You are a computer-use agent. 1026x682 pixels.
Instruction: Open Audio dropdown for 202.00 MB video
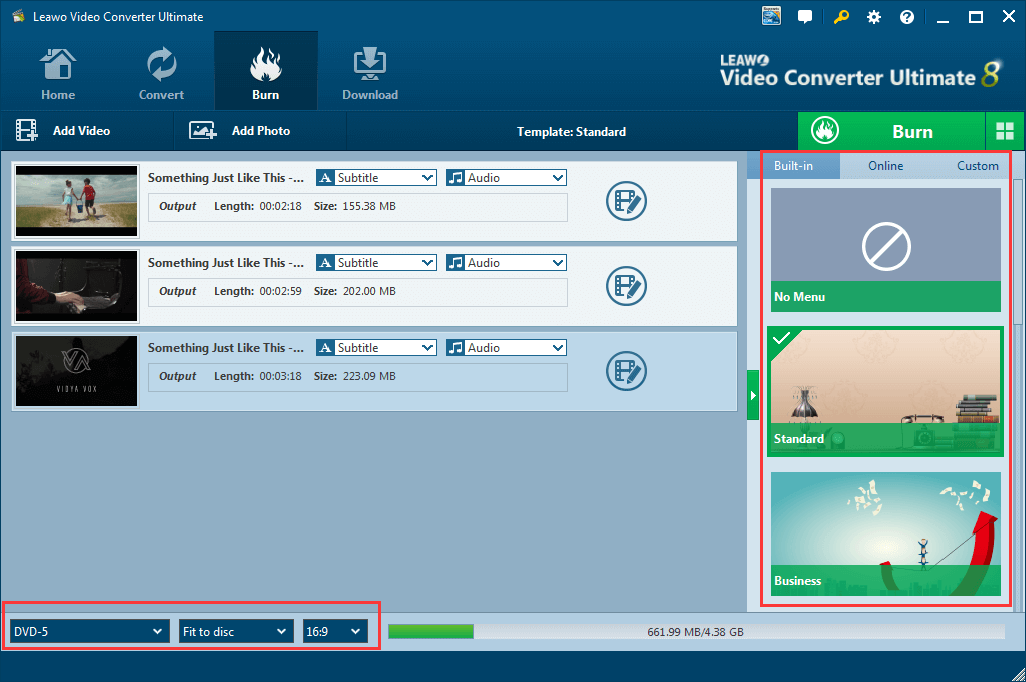[506, 263]
